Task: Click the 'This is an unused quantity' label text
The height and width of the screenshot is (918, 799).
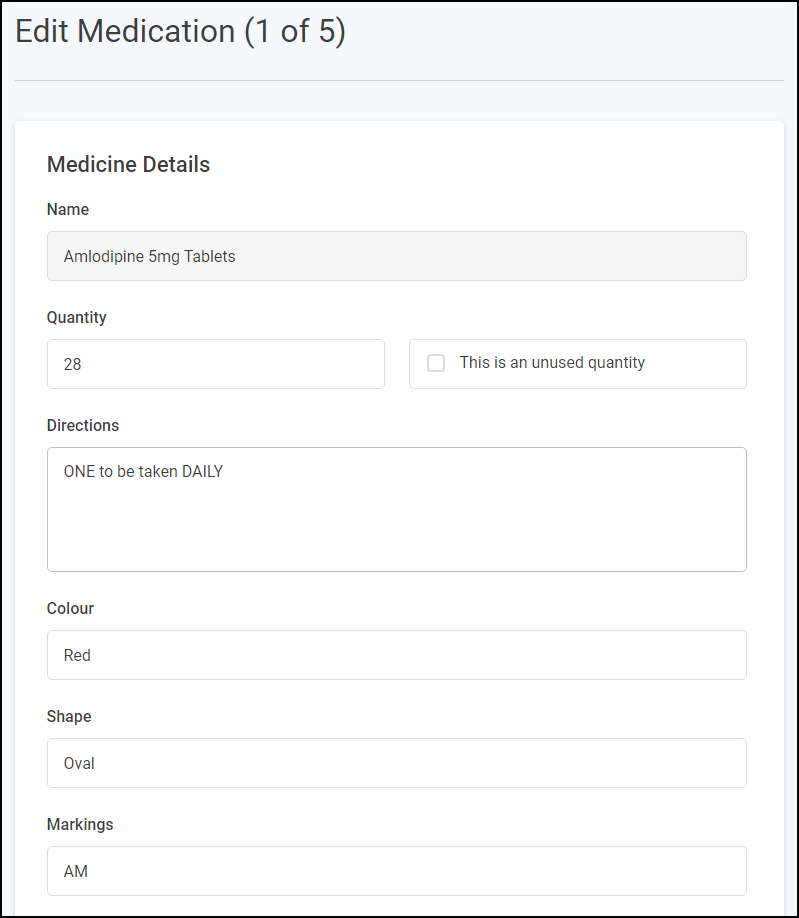Action: (552, 363)
